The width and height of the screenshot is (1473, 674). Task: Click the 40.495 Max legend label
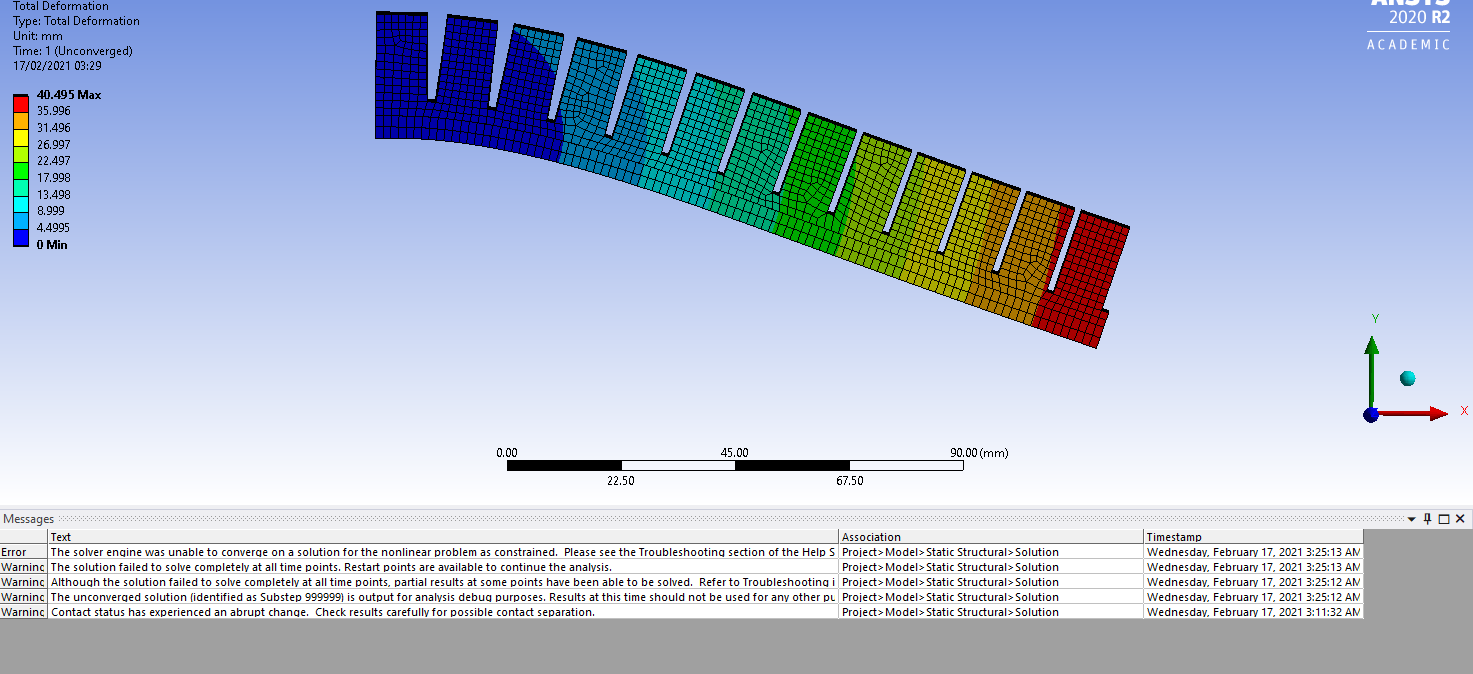(x=69, y=95)
